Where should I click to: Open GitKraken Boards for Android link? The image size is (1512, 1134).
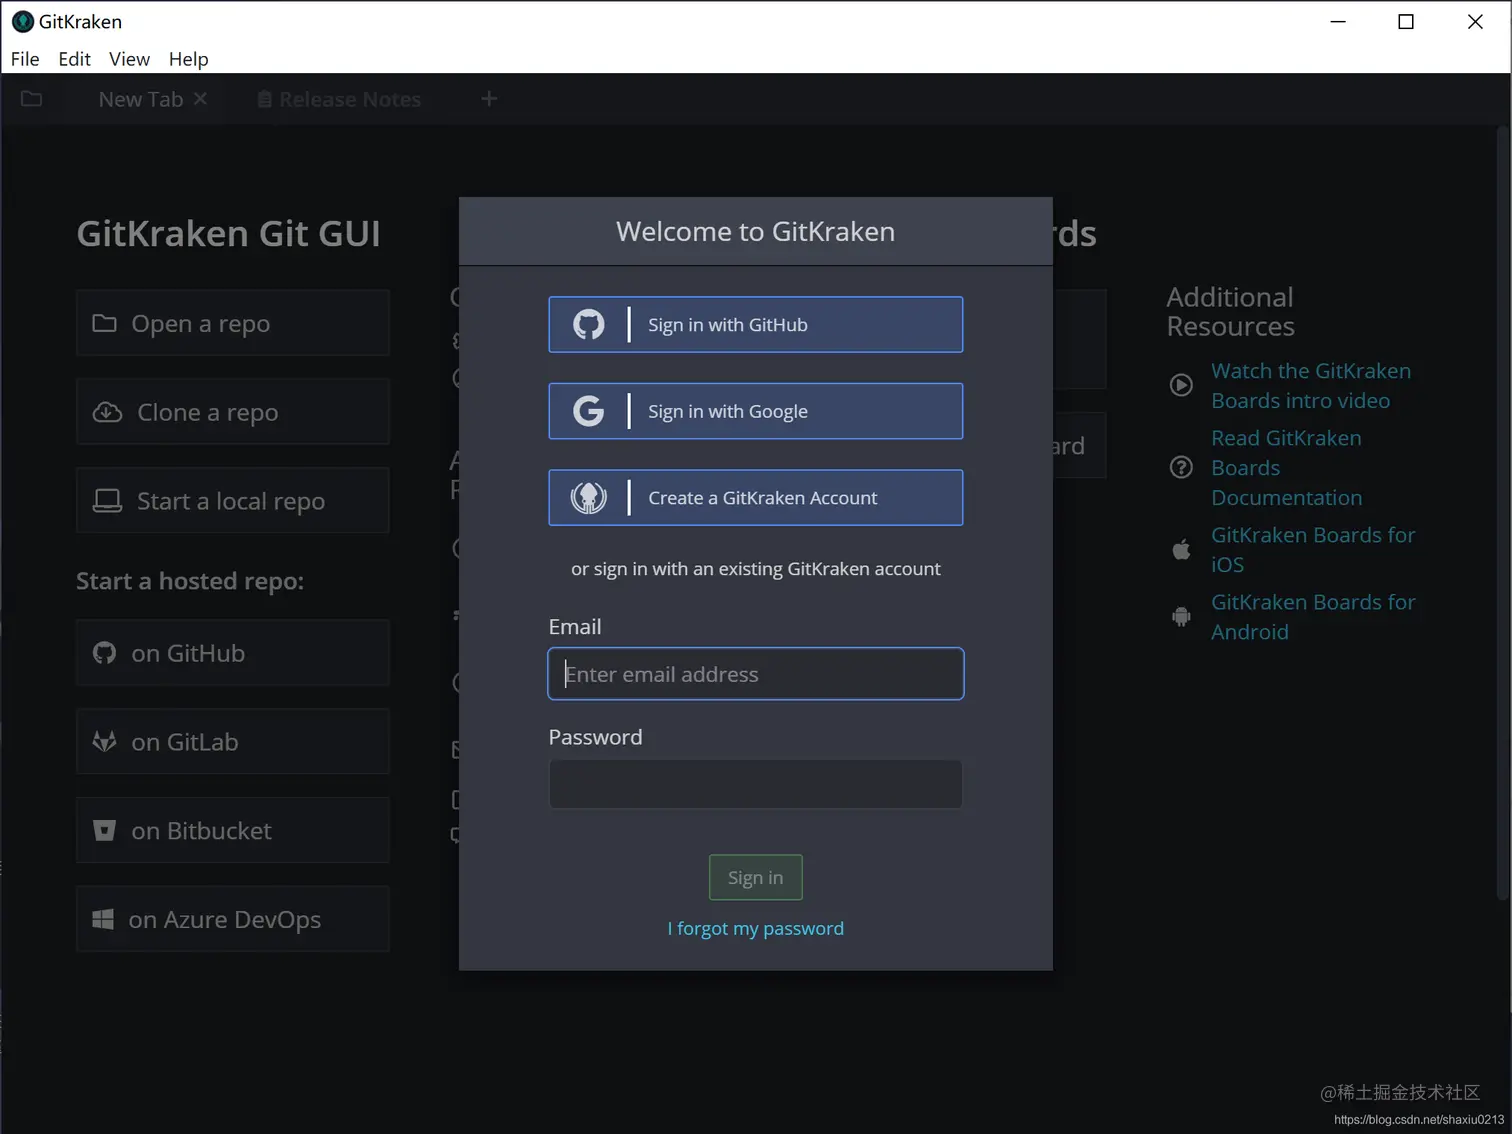click(1313, 616)
